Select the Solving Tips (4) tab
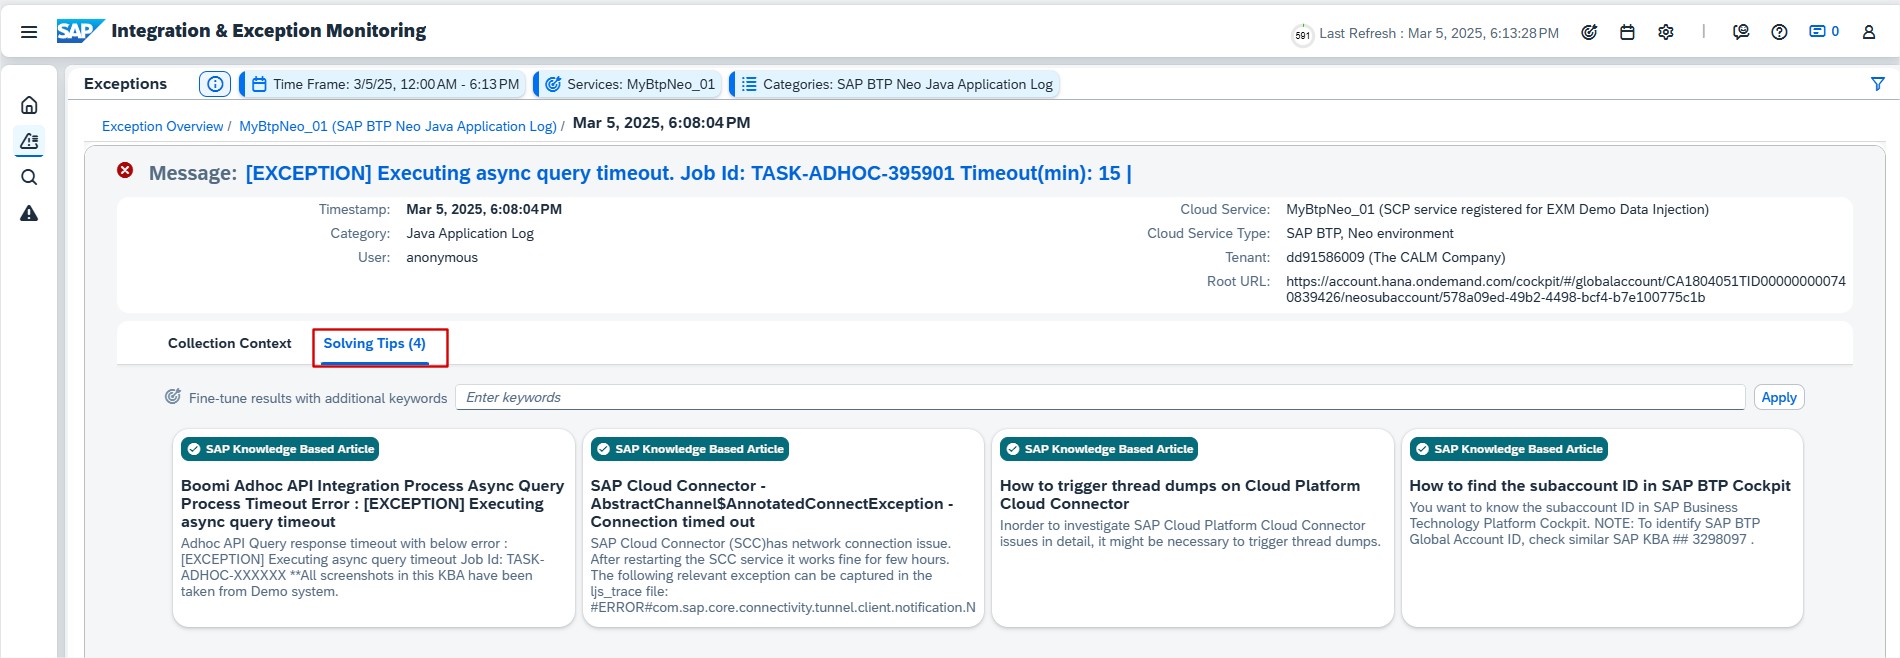Viewport: 1900px width, 658px height. point(374,343)
